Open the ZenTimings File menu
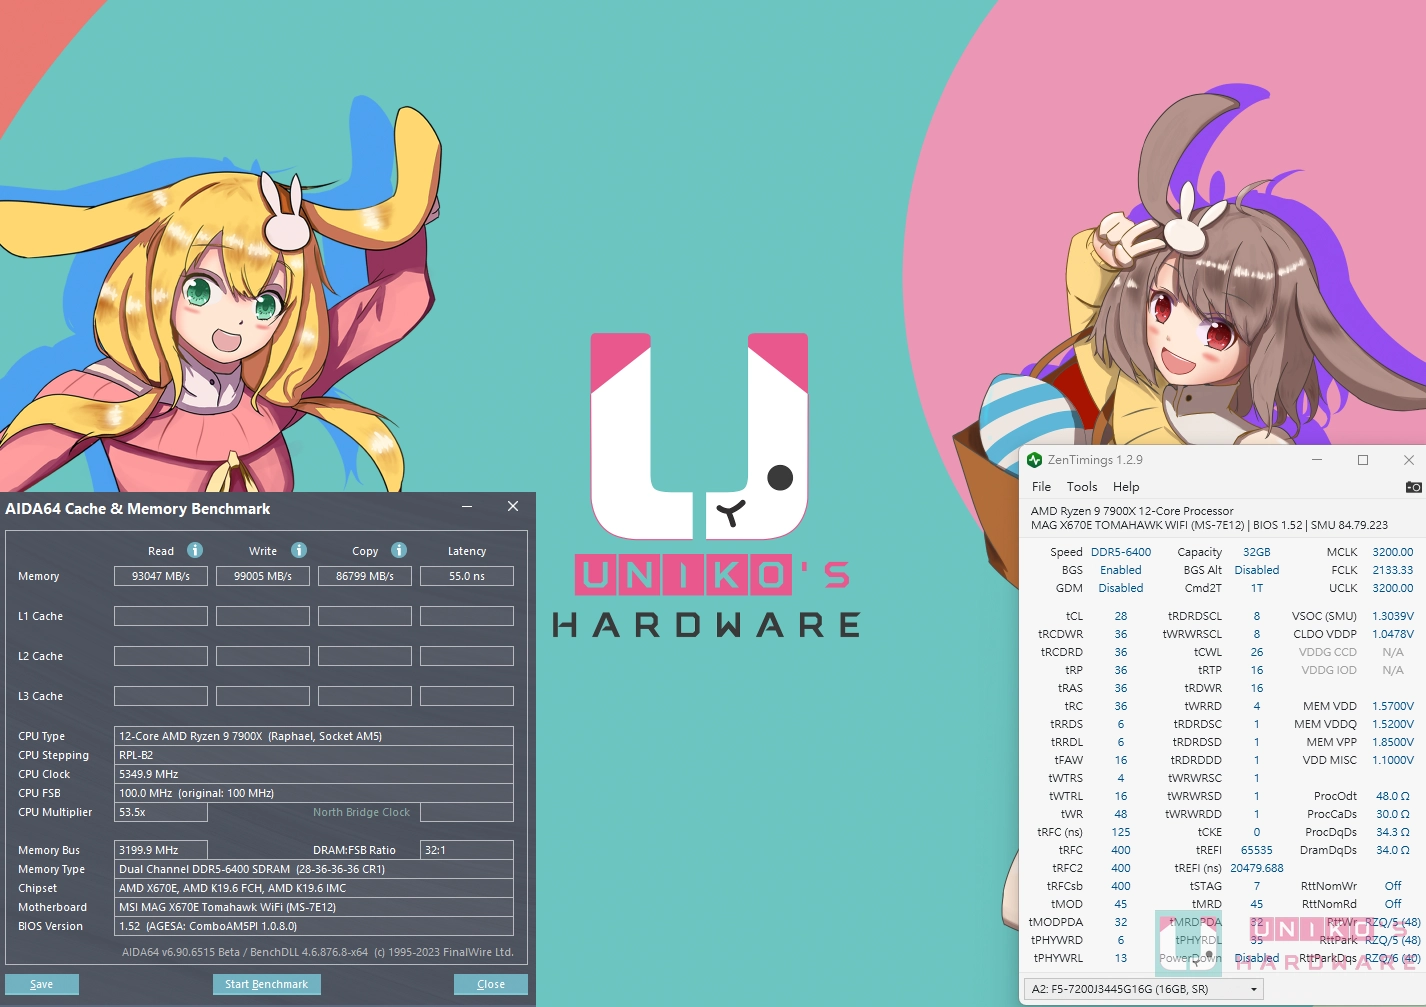Viewport: 1426px width, 1007px height. 1041,487
